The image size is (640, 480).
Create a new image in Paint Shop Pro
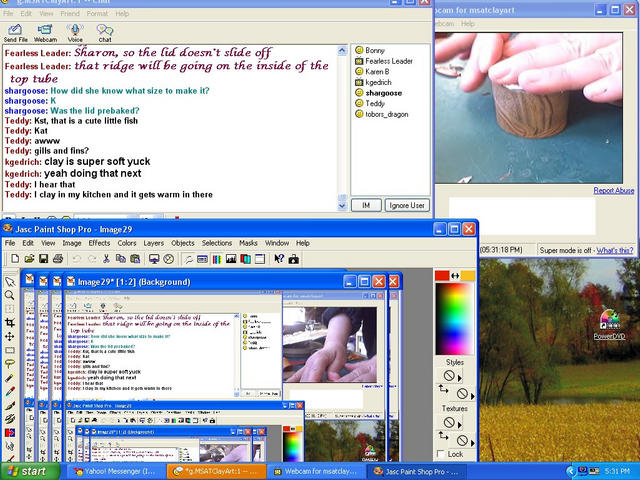tap(15, 259)
